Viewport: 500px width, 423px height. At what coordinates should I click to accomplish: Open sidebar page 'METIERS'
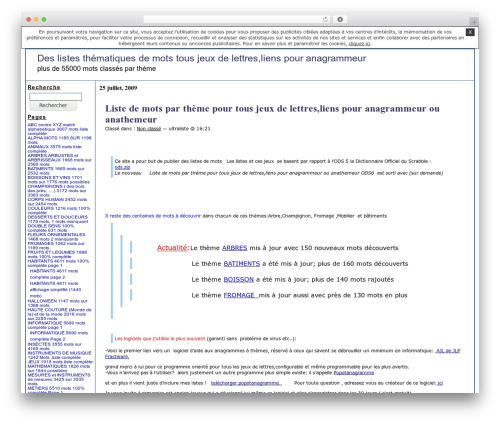point(56,390)
